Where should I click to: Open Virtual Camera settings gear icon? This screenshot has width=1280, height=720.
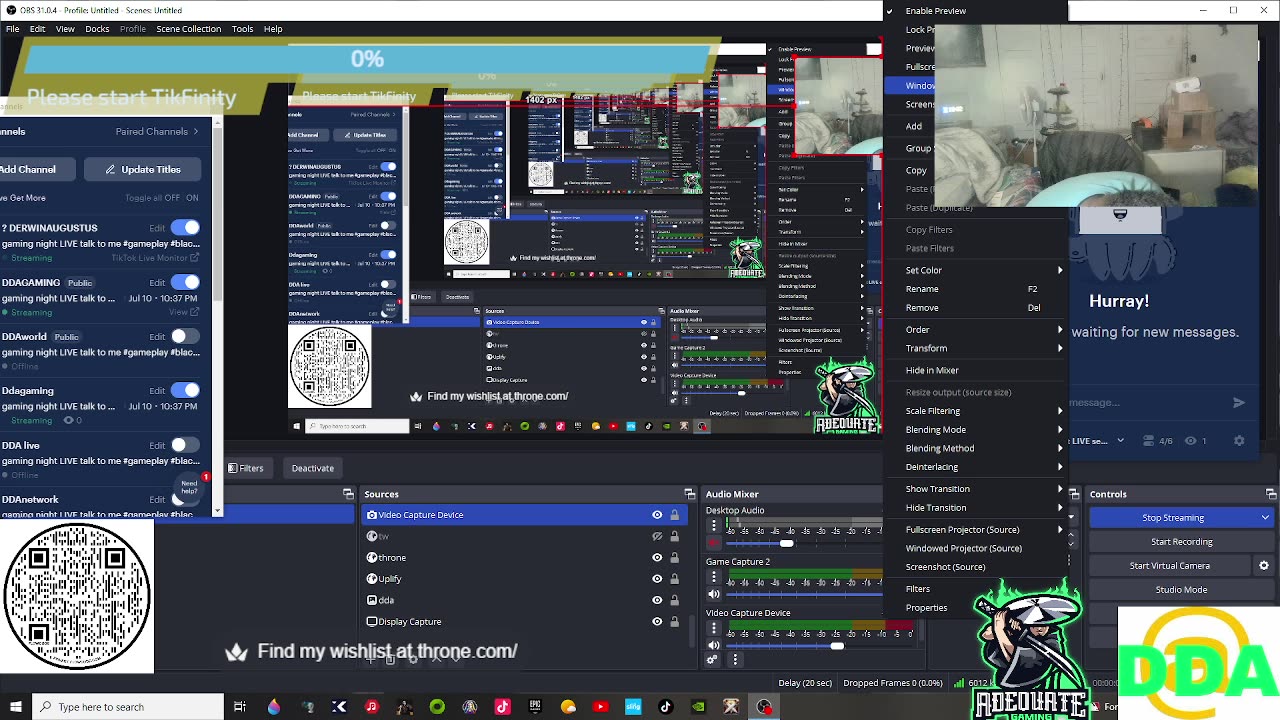point(1264,566)
